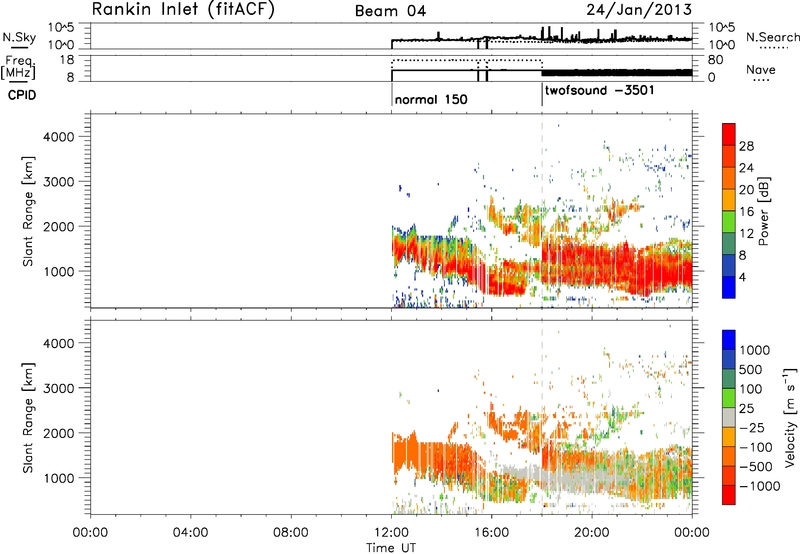Screen dimensions: 800x554
Task: Click the '4000' tick on the power panel
Action: [58, 137]
